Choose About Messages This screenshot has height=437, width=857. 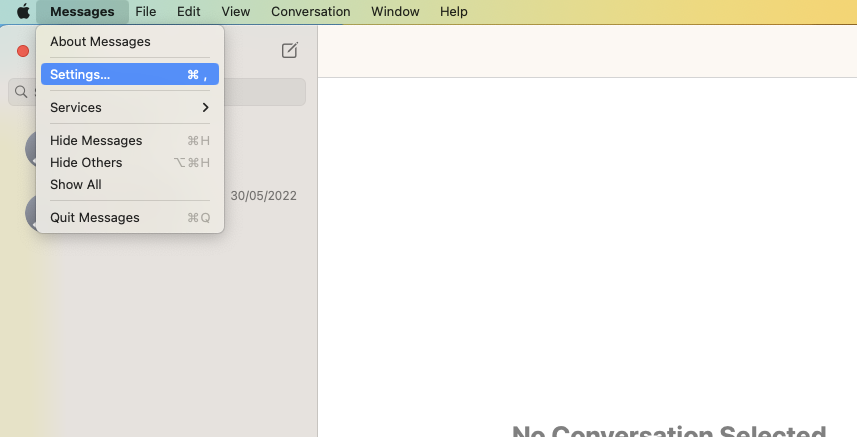pyautogui.click(x=130, y=42)
